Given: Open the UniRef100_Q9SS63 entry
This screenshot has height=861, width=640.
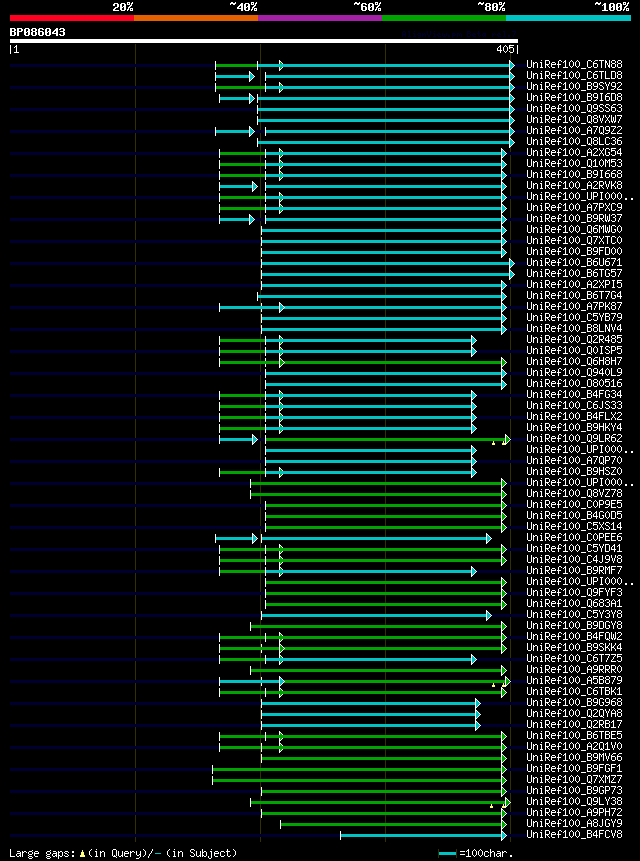Looking at the screenshot, I should [x=574, y=109].
